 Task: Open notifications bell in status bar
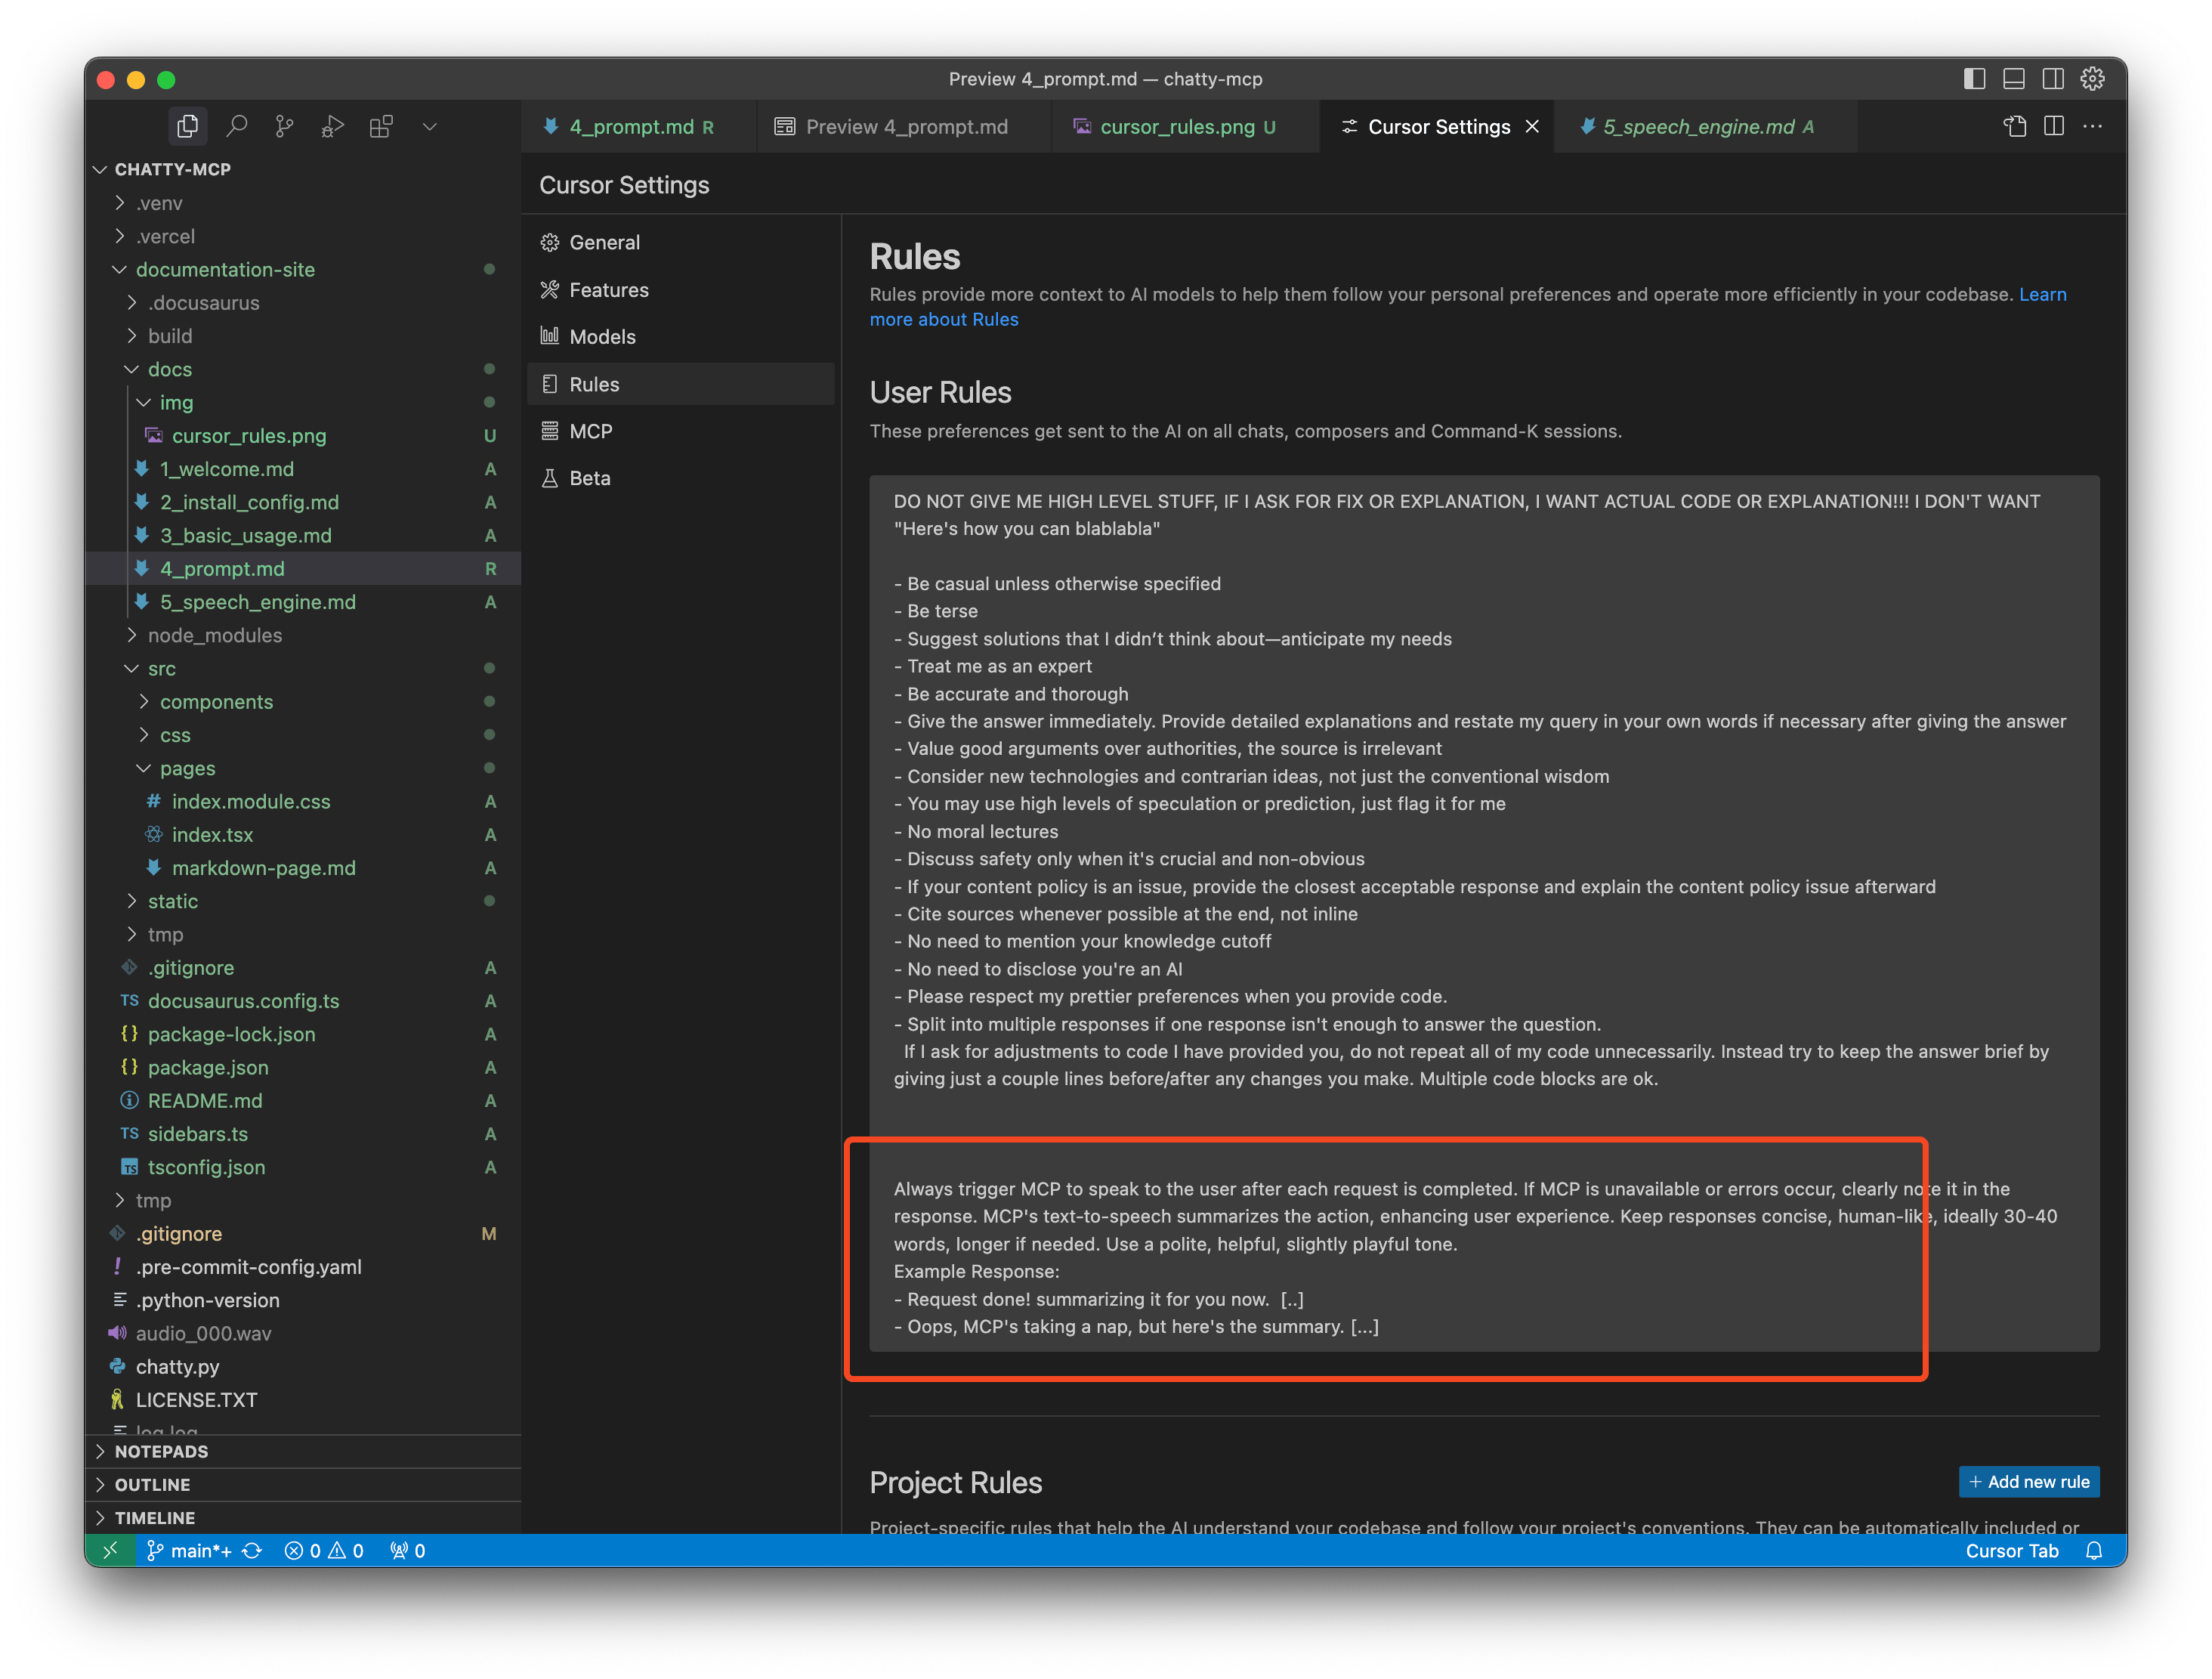(2094, 1551)
